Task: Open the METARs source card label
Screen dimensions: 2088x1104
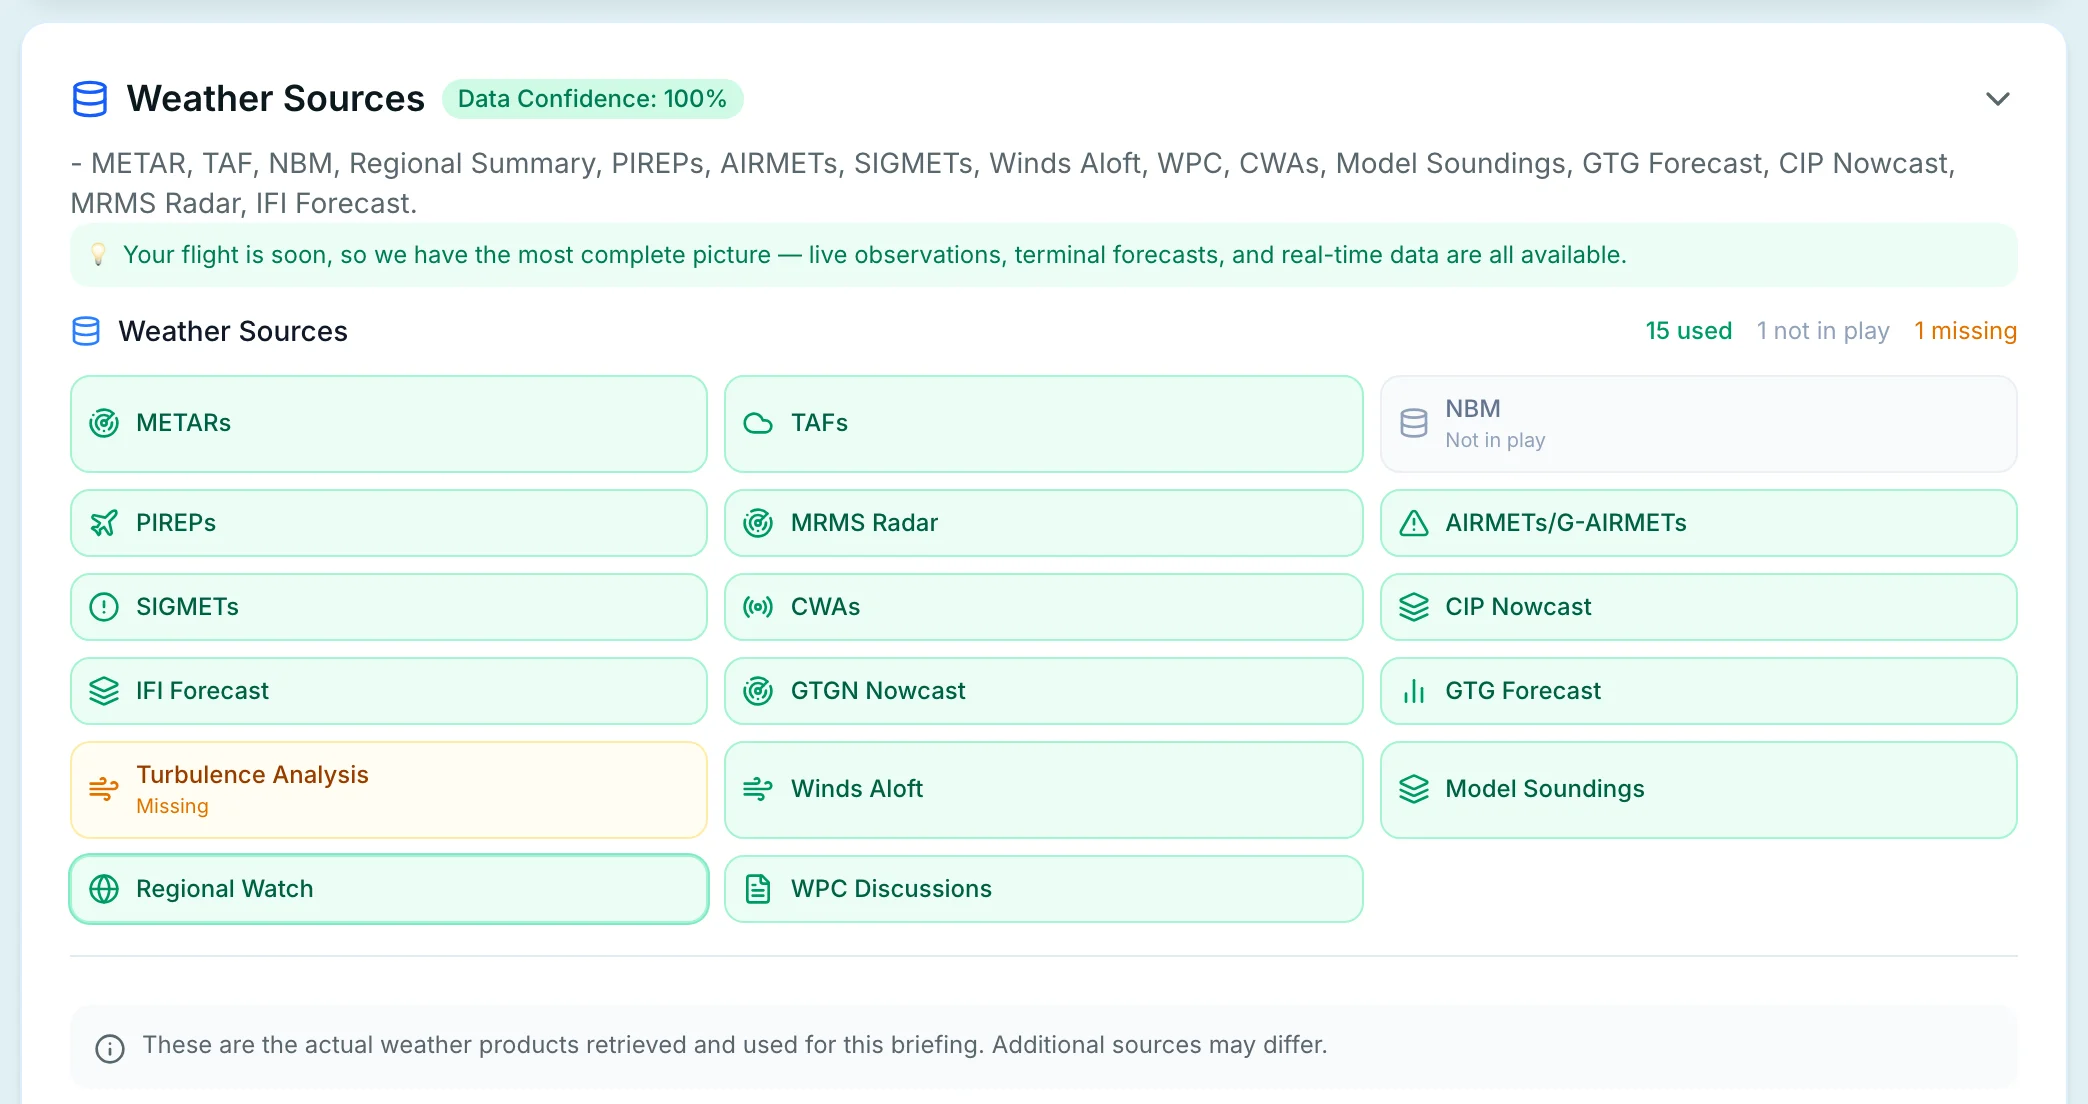Action: (183, 423)
